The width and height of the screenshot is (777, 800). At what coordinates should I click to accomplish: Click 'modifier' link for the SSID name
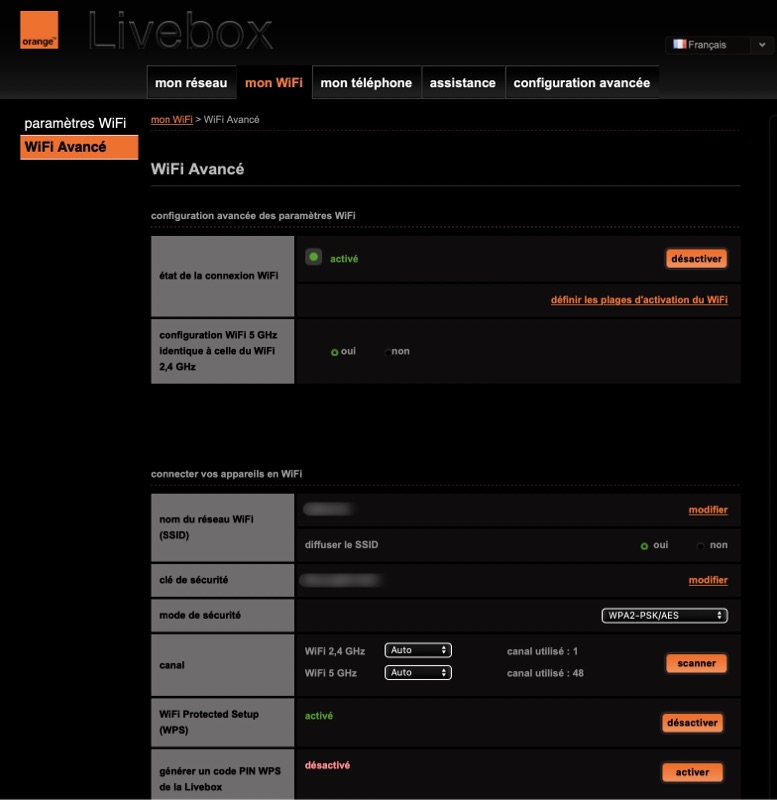click(708, 510)
